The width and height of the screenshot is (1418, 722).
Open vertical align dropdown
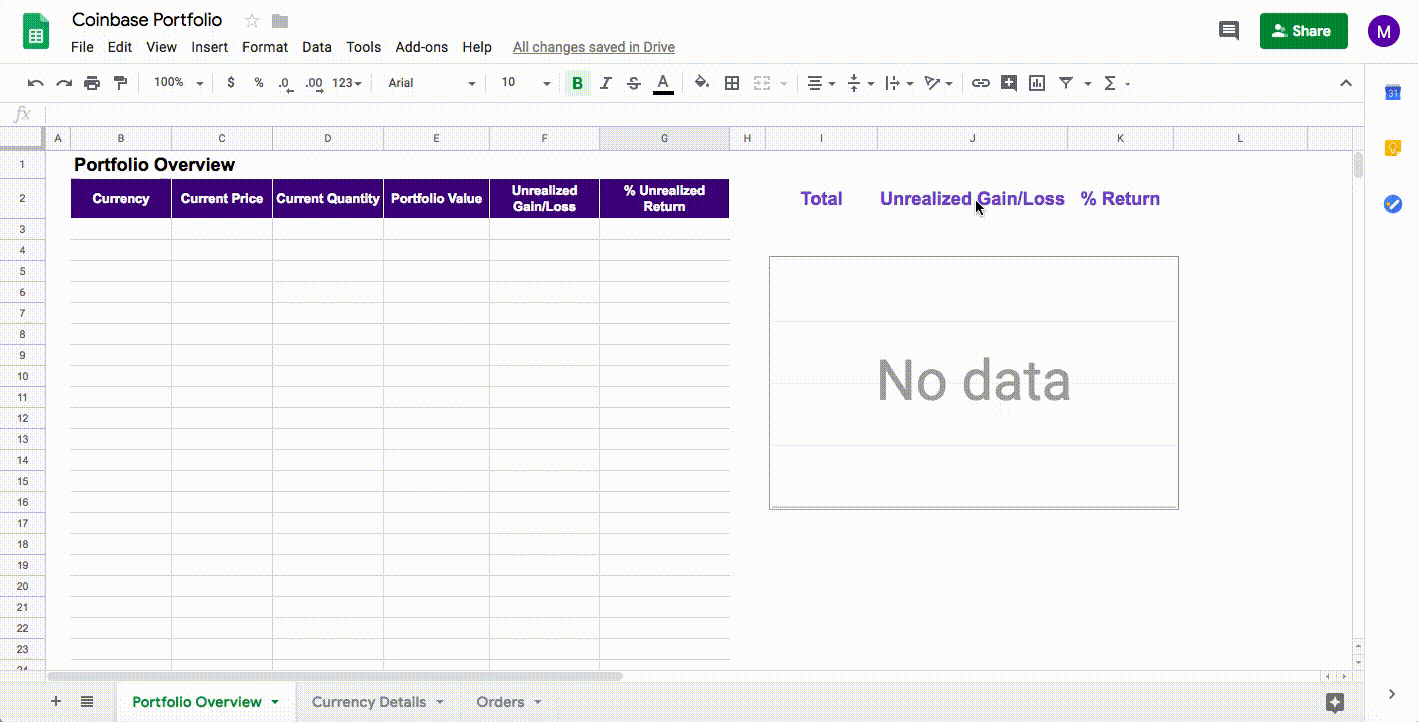pos(860,83)
